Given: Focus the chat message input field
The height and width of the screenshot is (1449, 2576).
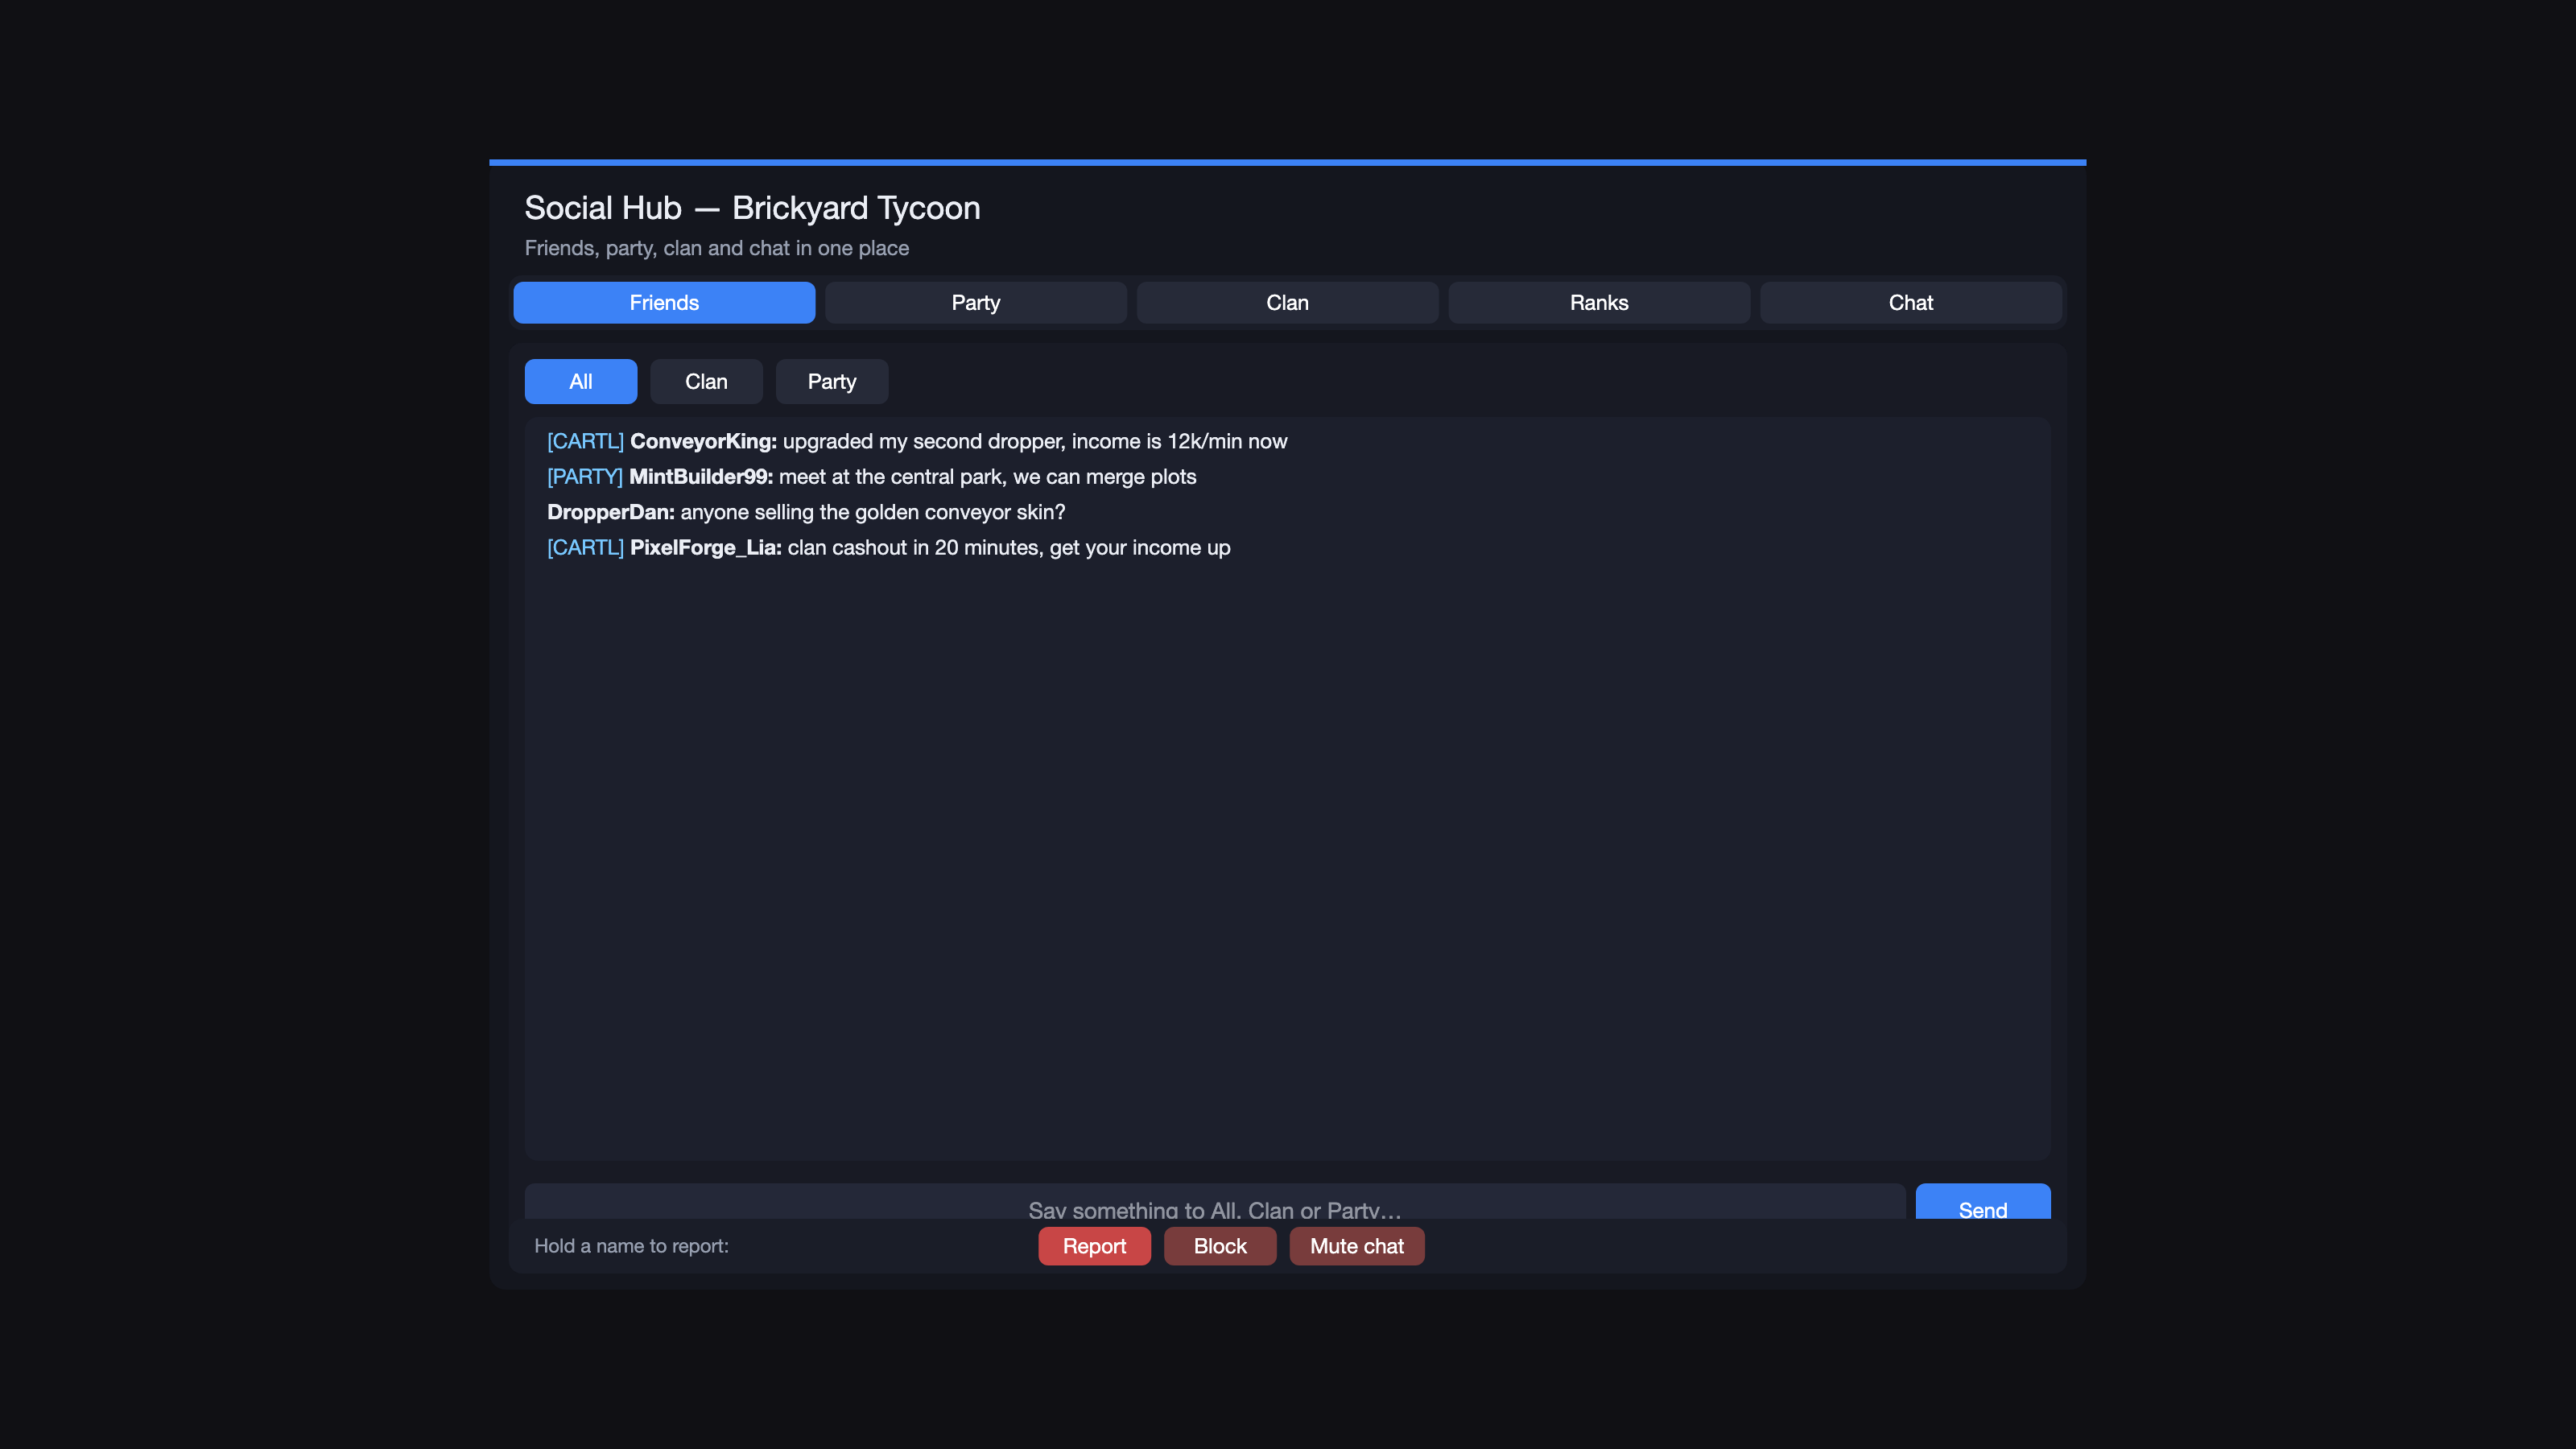Looking at the screenshot, I should point(1215,1202).
